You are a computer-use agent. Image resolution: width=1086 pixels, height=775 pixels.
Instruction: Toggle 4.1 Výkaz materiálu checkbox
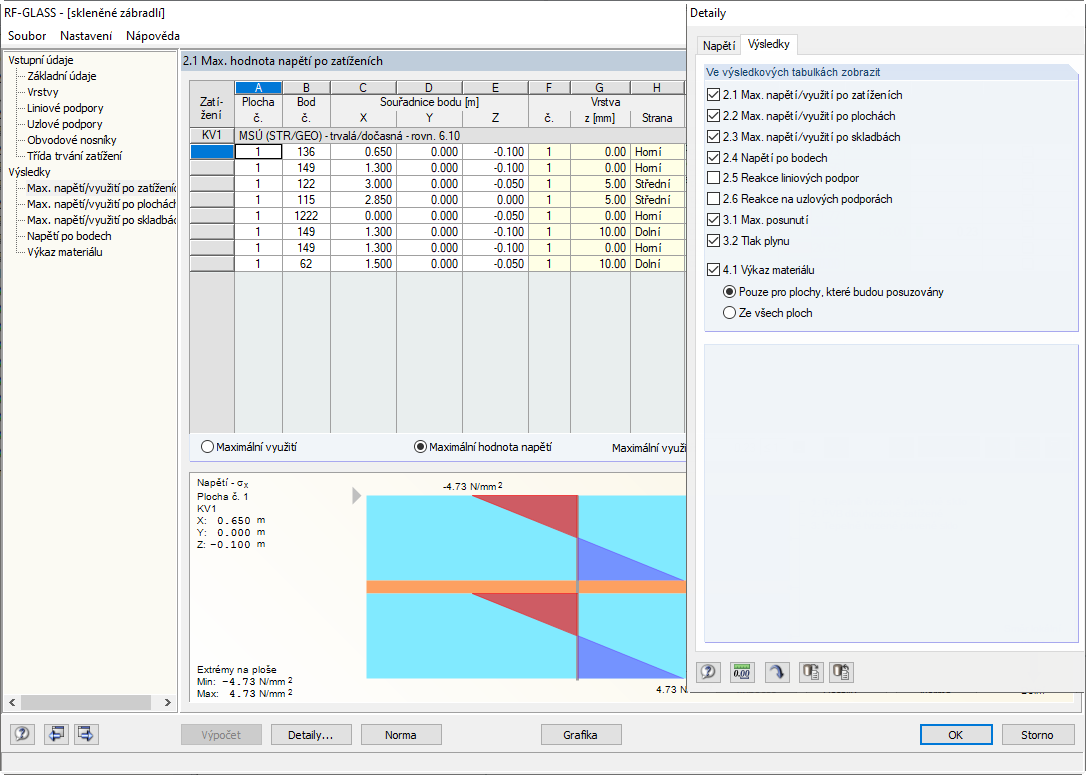(713, 269)
